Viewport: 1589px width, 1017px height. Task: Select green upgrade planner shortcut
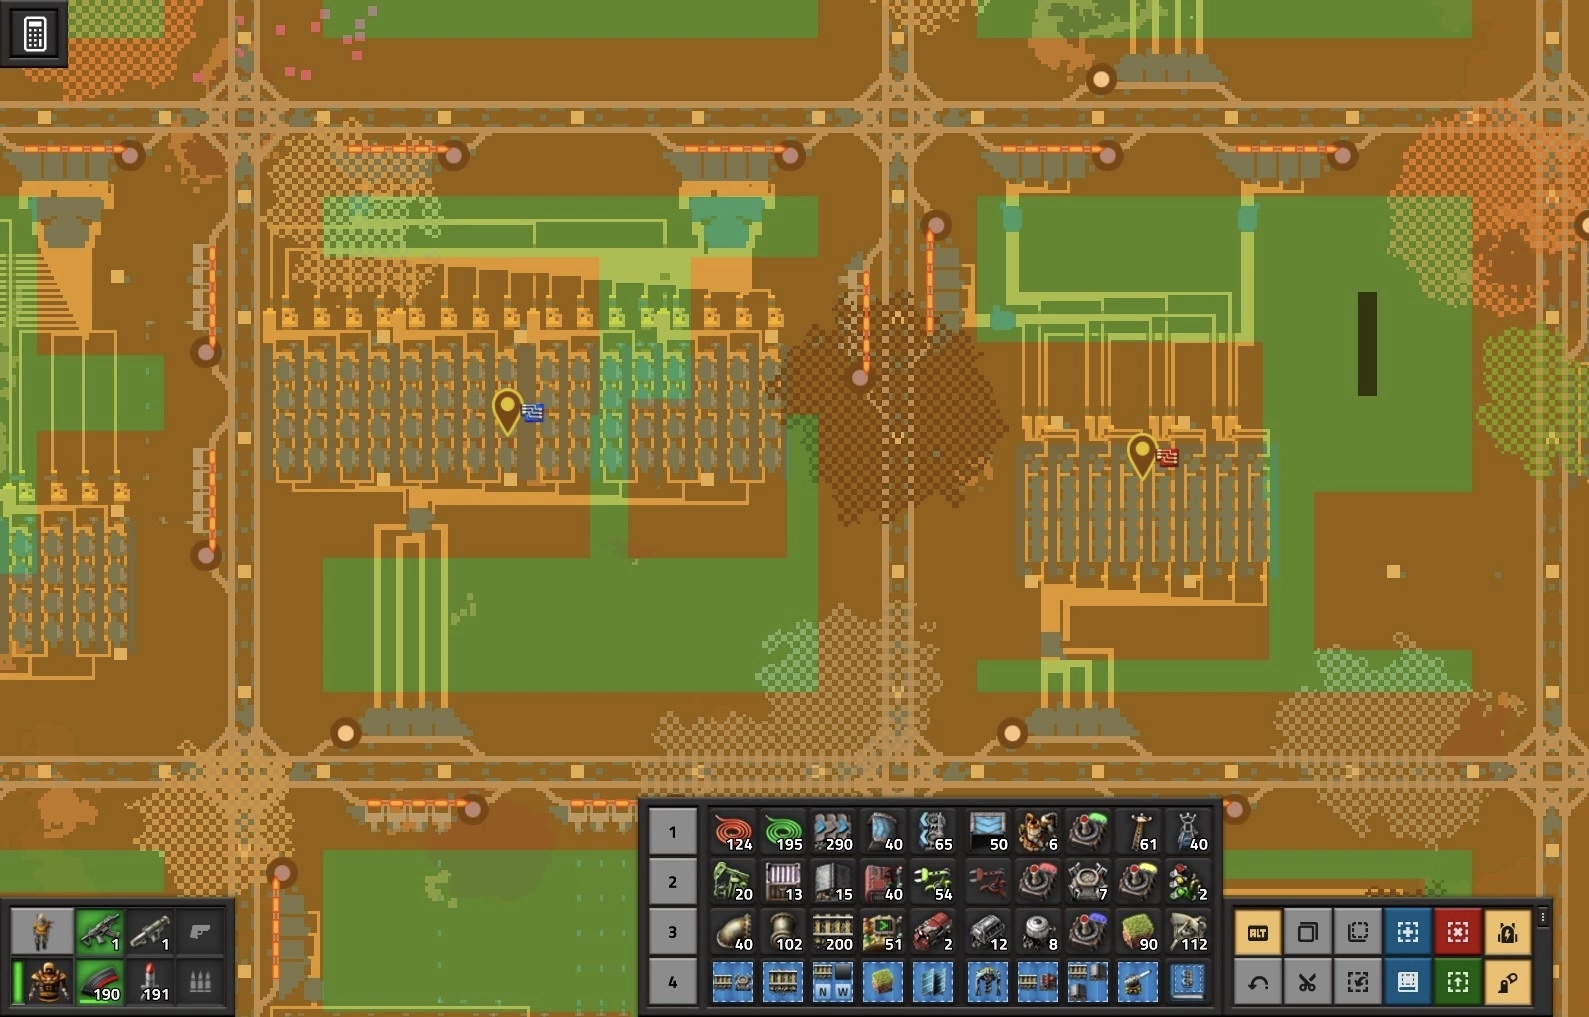pyautogui.click(x=1458, y=982)
